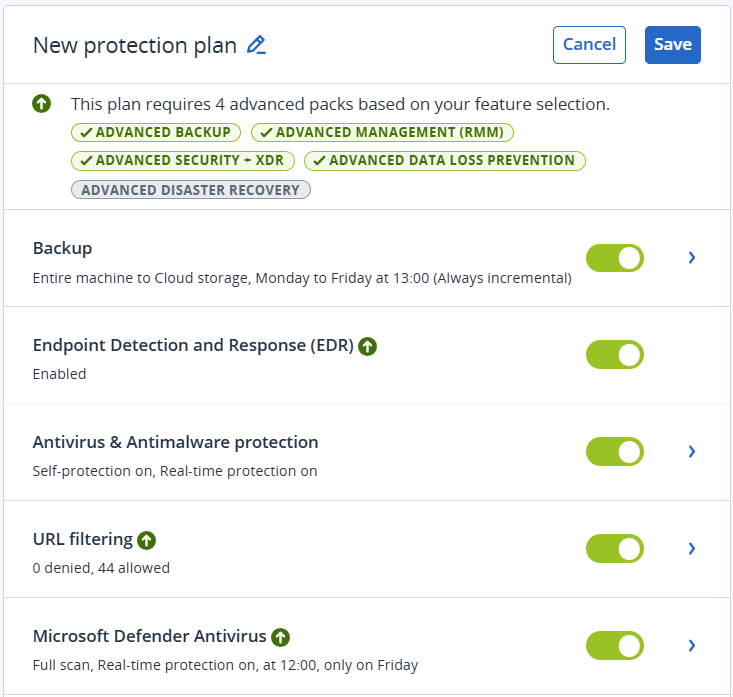This screenshot has width=733, height=697.
Task: Click upgrade icon beside Microsoft Defender Antivirus
Action: (x=281, y=637)
